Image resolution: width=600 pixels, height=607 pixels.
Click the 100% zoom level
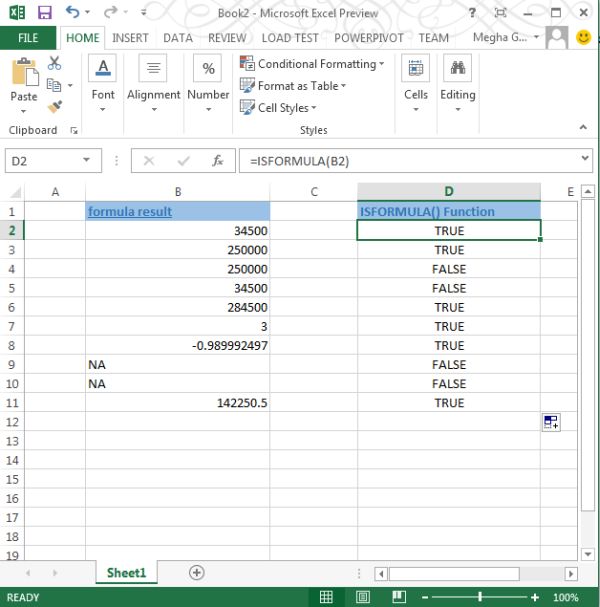point(566,597)
